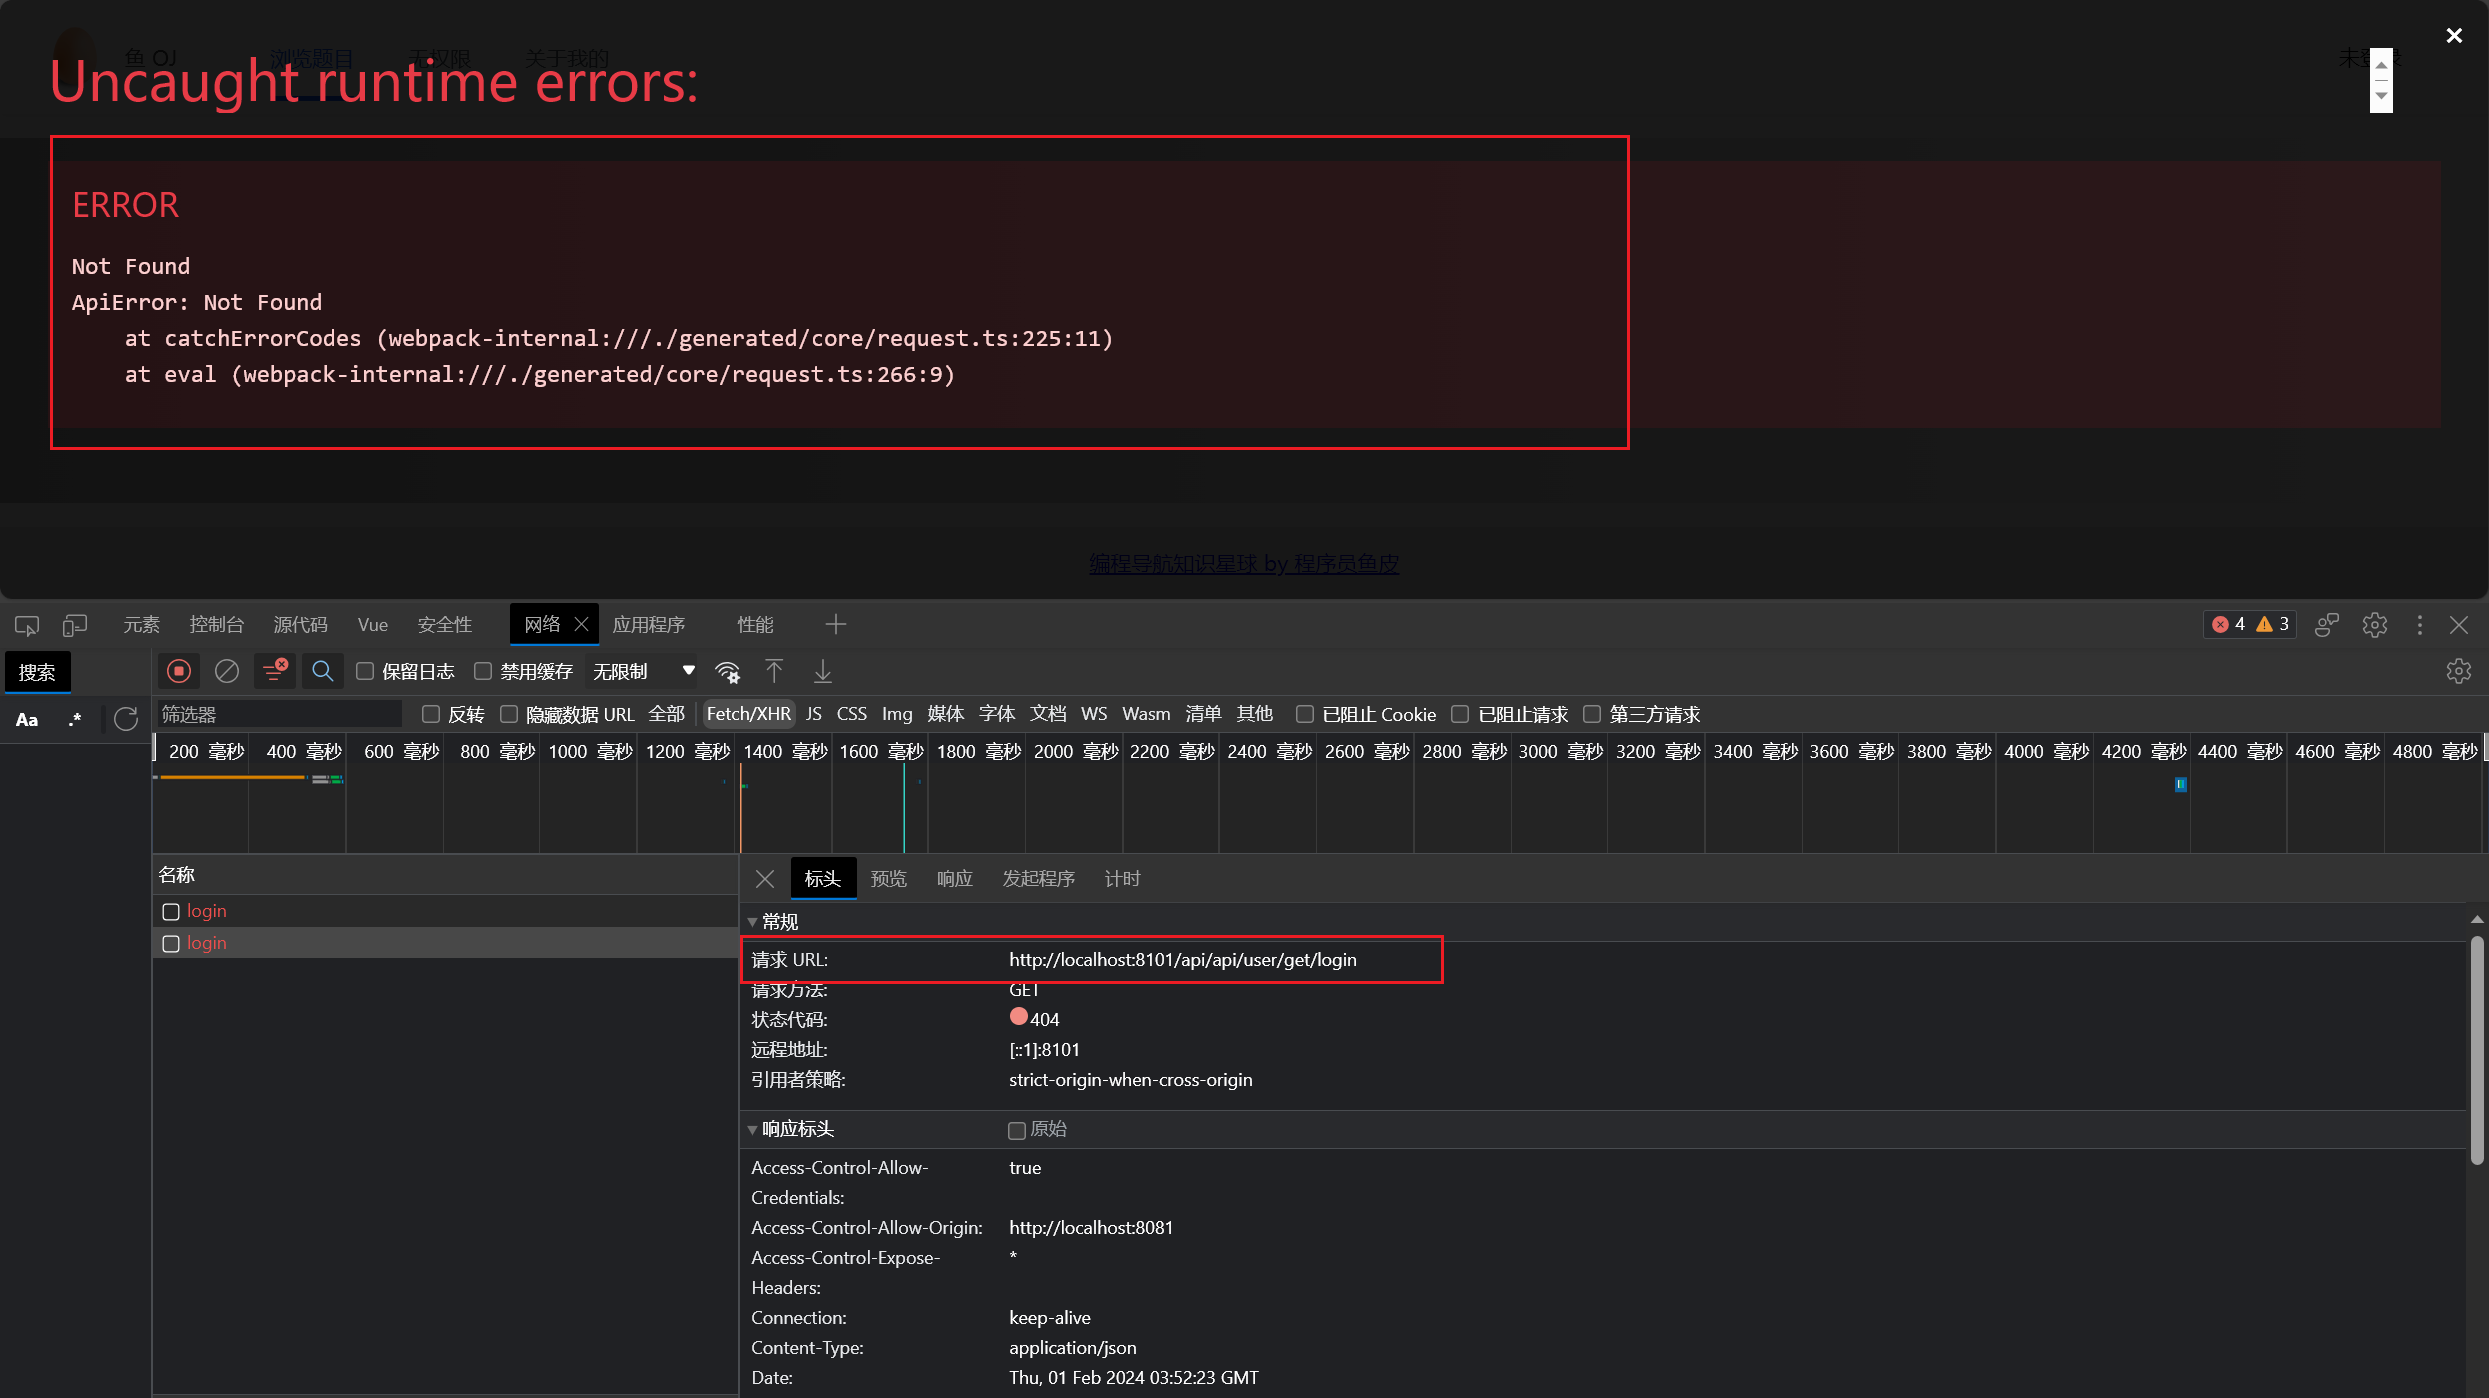Toggle 原始 response headers checkbox

[x=1017, y=1130]
